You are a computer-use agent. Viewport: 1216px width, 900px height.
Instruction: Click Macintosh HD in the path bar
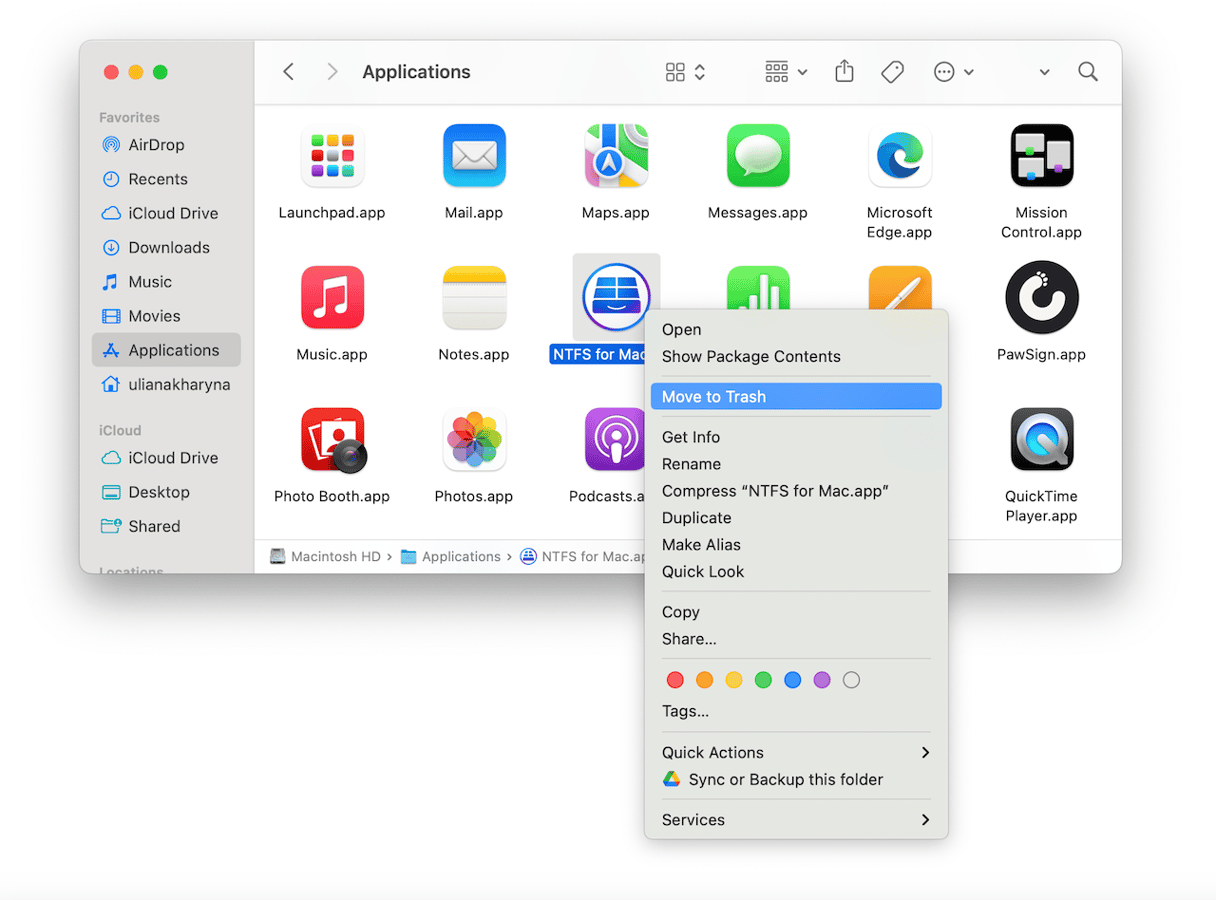tap(334, 557)
